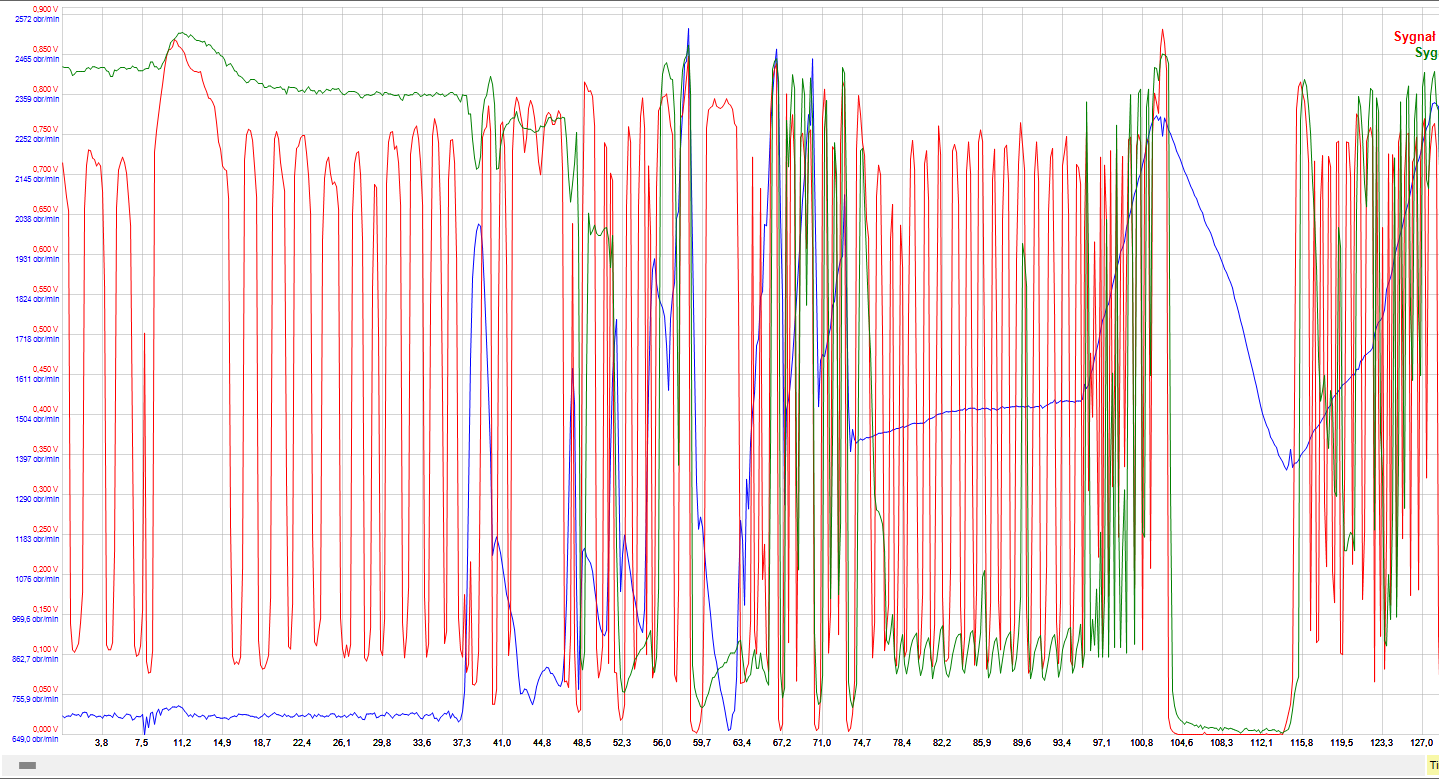This screenshot has height=779, width=1439.
Task: Click the 2038 obr/min axis label
Action: coord(37,219)
